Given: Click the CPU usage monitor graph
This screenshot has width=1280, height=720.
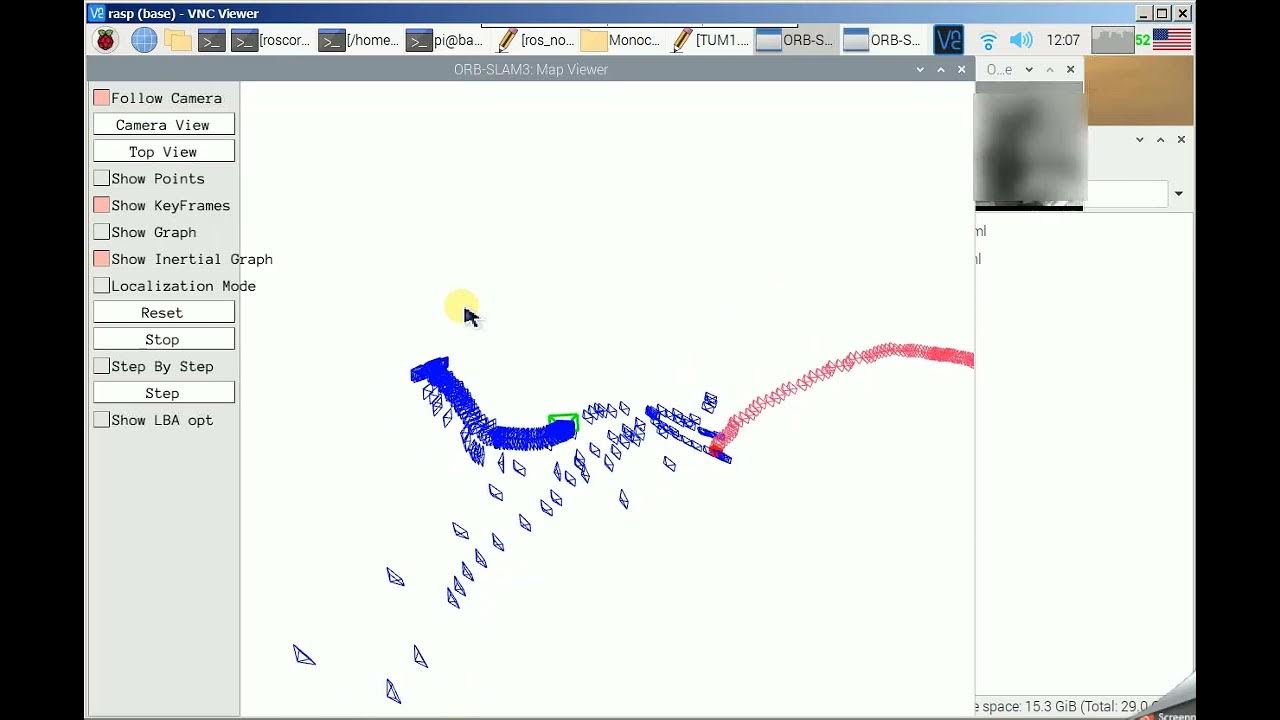Looking at the screenshot, I should [x=1112, y=40].
